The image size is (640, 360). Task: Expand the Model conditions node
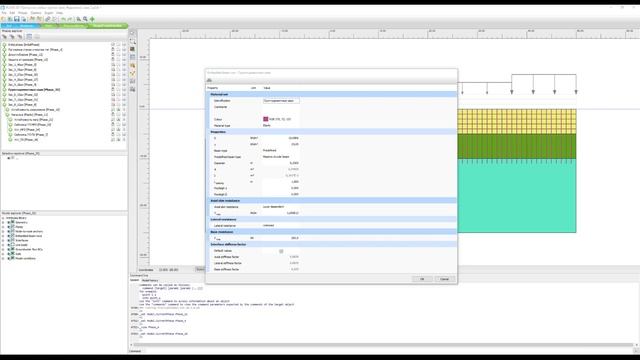point(3,258)
